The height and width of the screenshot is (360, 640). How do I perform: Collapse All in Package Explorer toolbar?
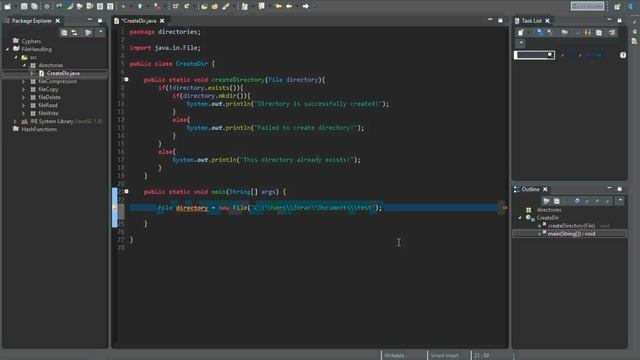click(x=64, y=33)
